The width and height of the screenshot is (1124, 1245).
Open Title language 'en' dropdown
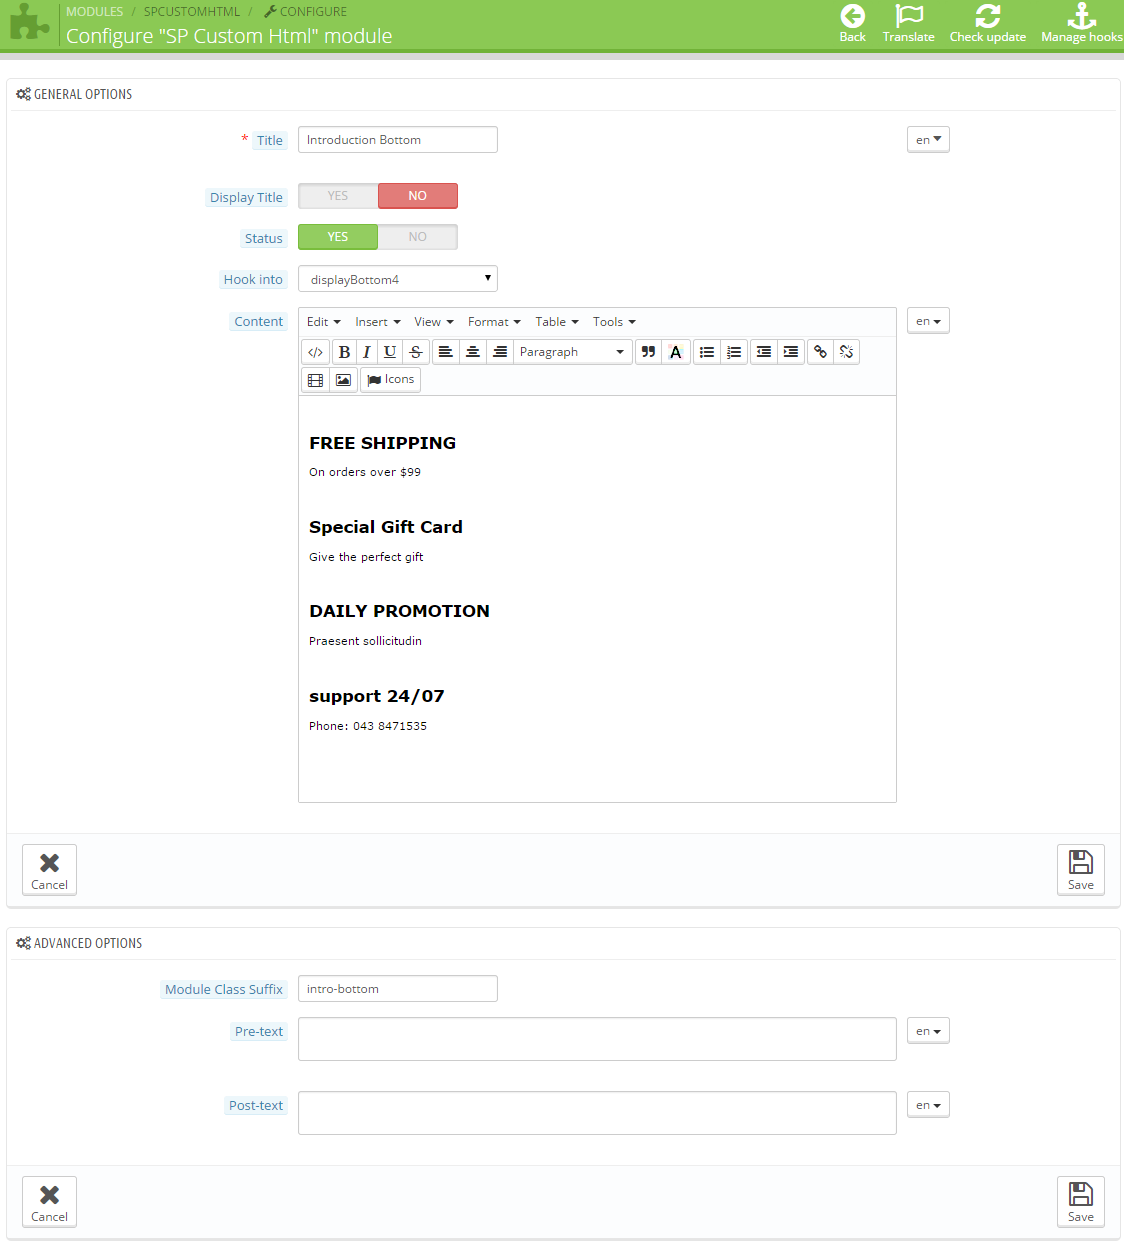click(928, 140)
